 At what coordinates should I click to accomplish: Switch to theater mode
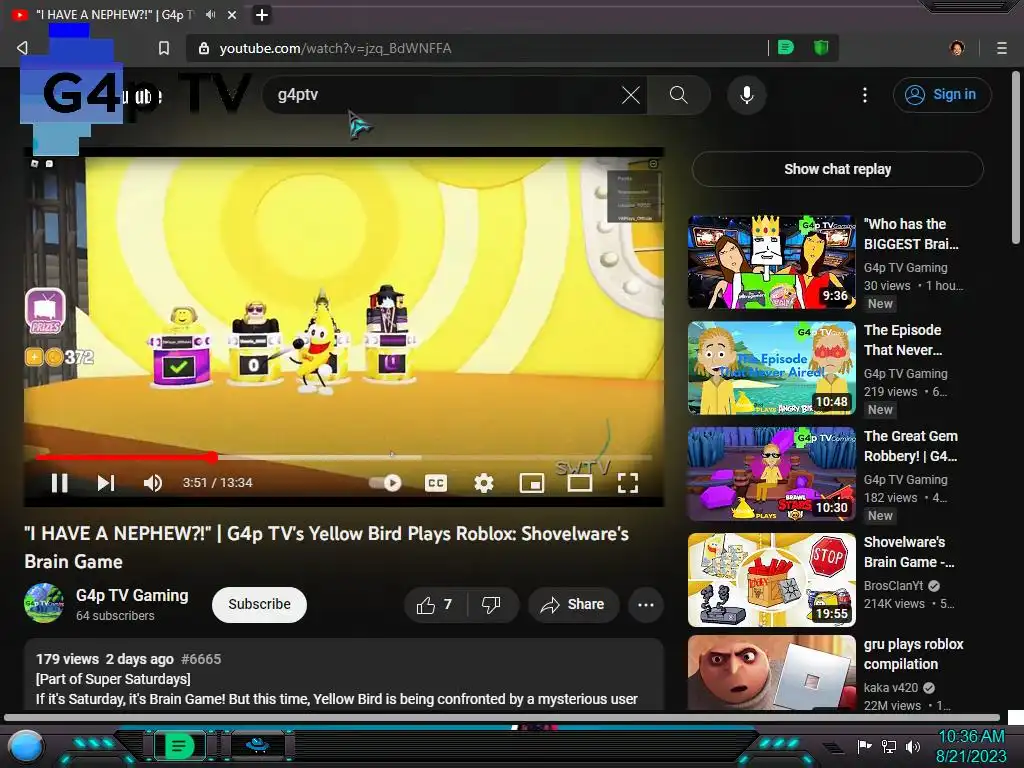coord(580,483)
